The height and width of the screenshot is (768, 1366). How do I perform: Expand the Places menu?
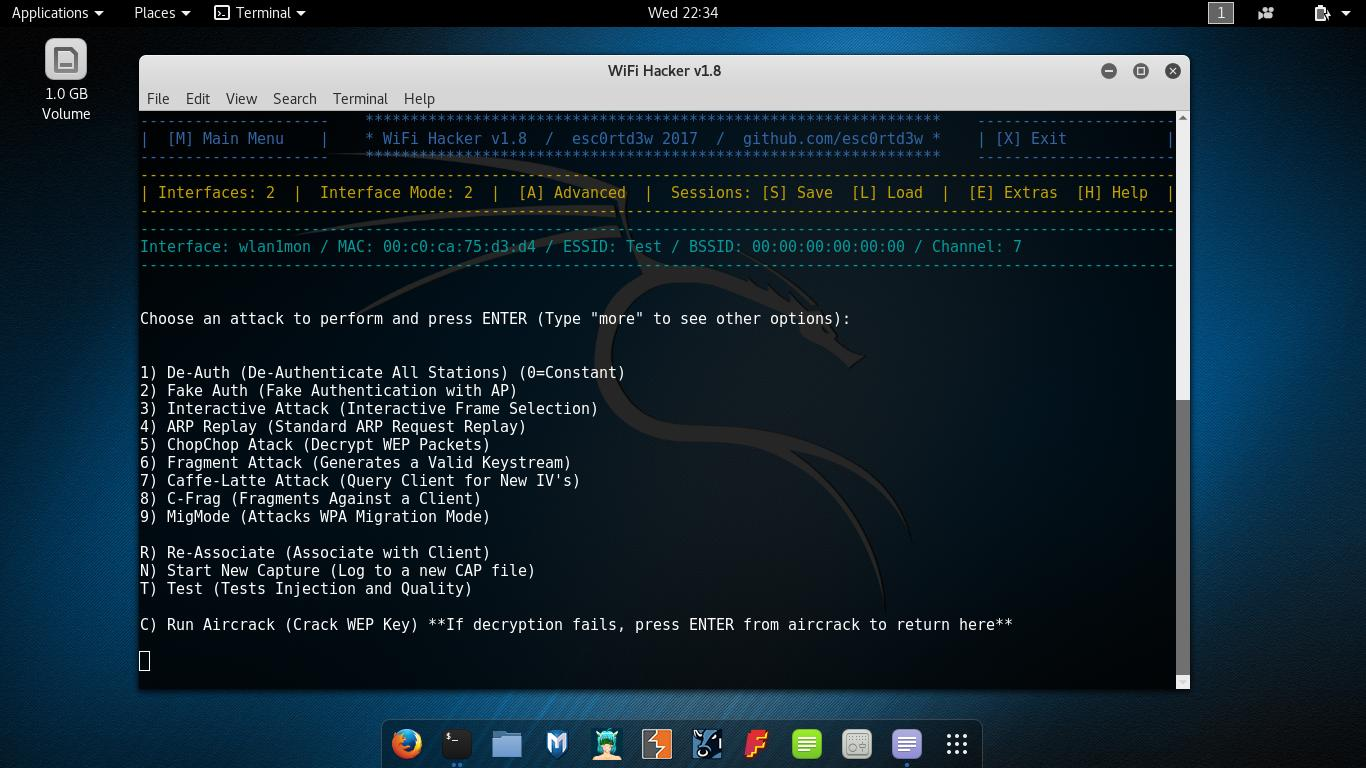(x=160, y=13)
